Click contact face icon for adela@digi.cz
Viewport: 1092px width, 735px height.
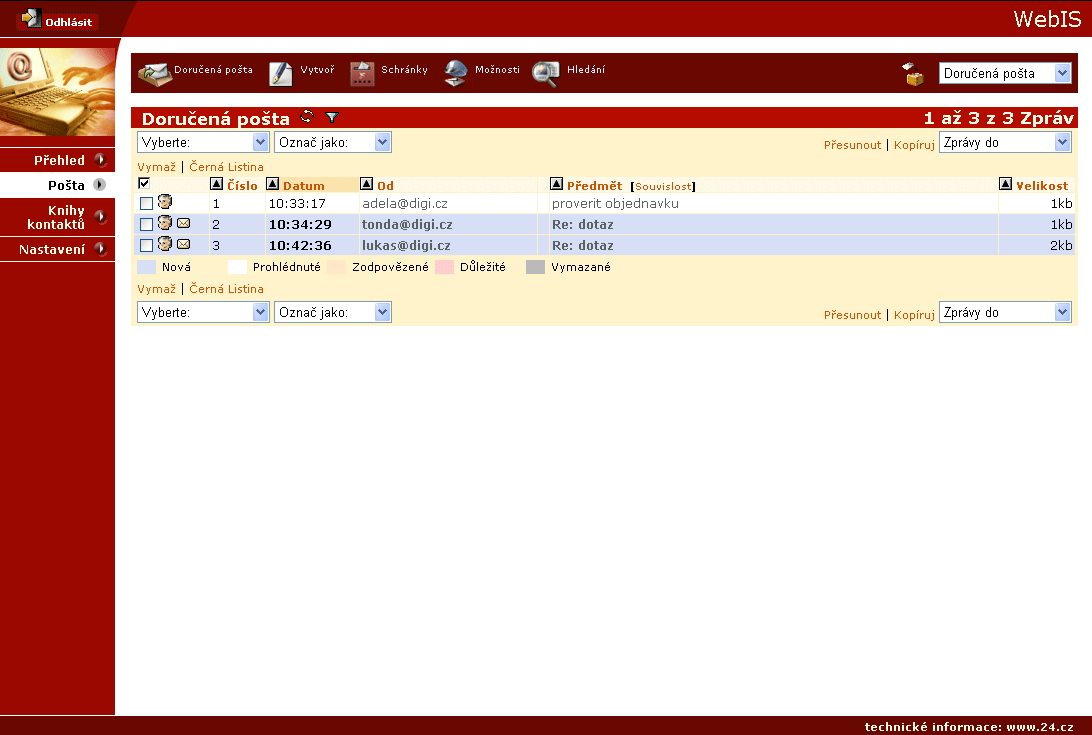pos(164,202)
